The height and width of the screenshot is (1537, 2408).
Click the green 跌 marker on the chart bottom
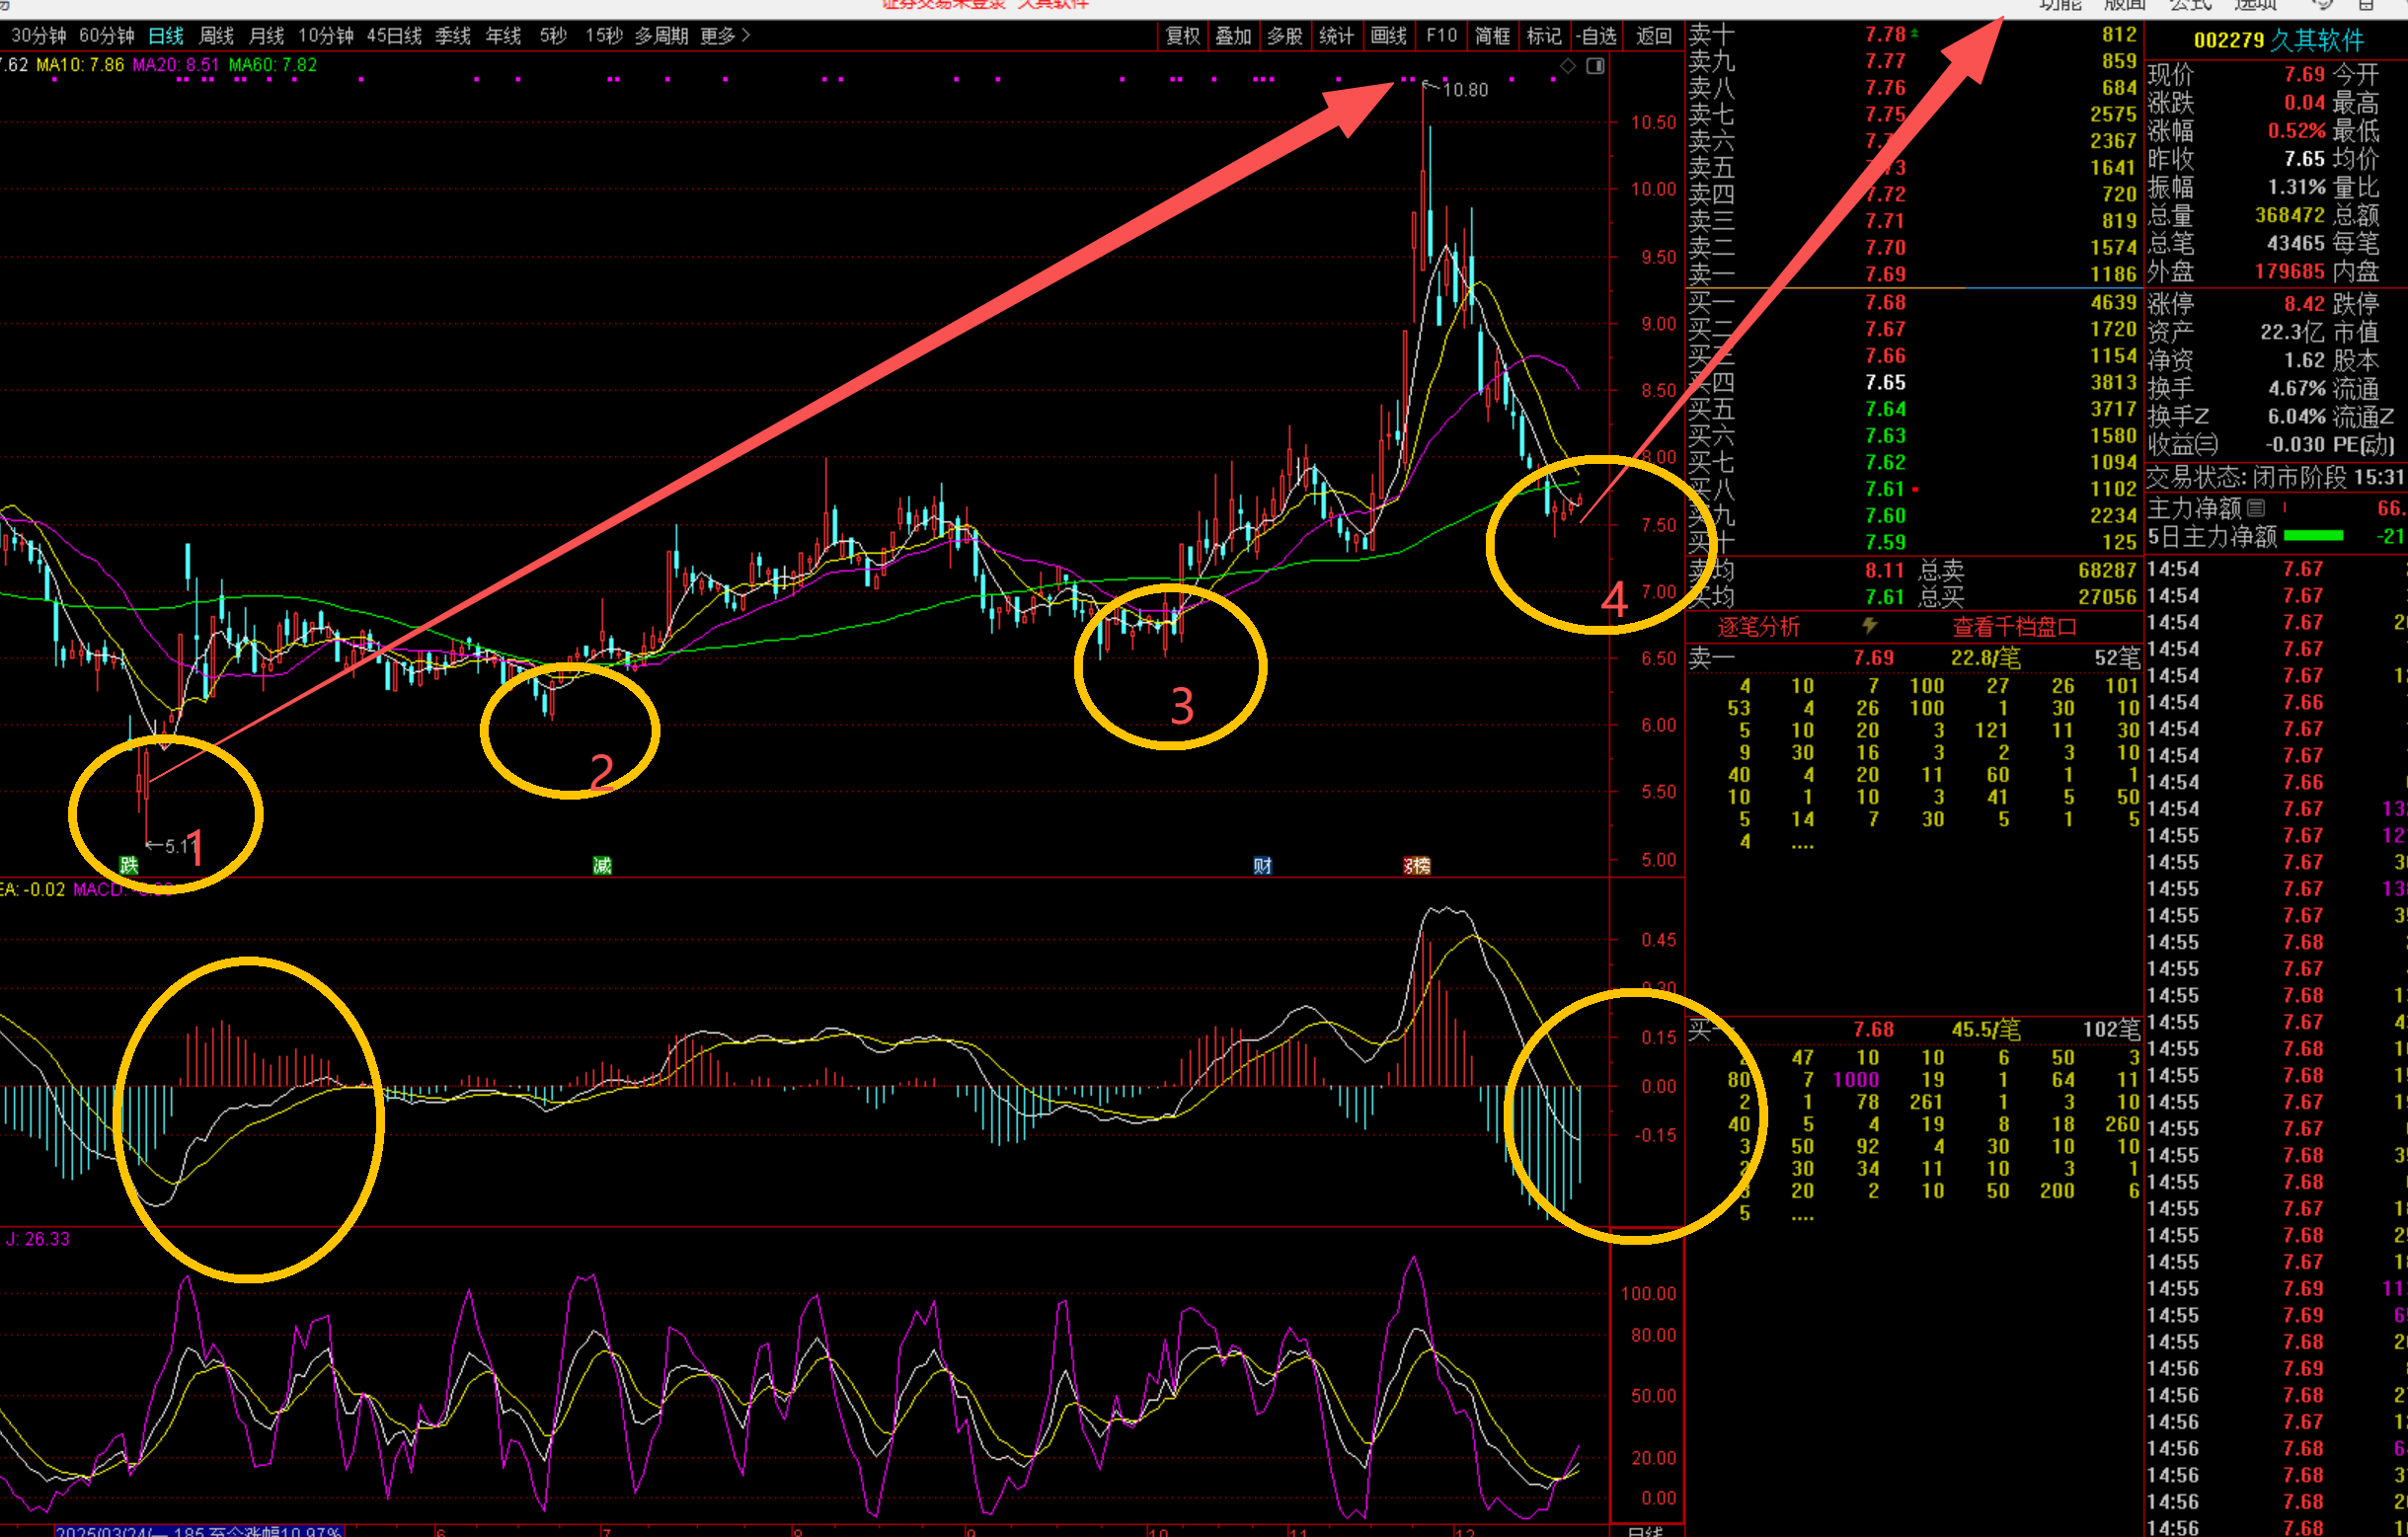[129, 865]
